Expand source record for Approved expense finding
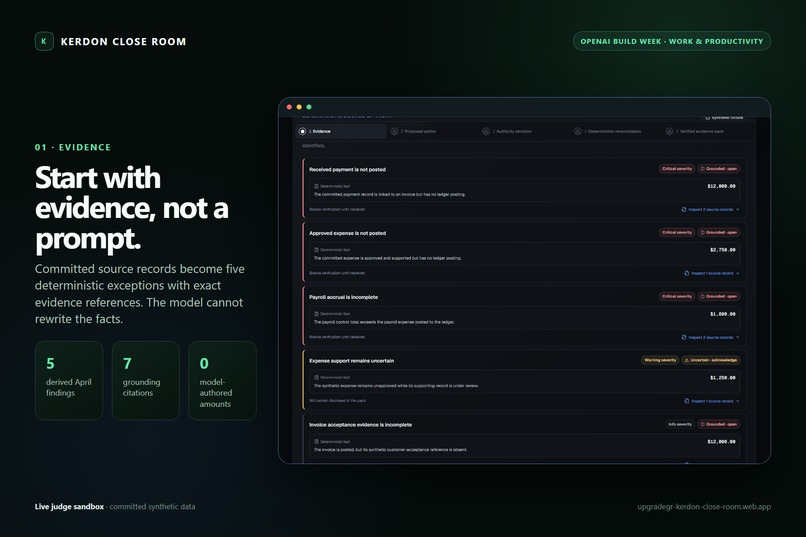This screenshot has height=537, width=806. (712, 273)
